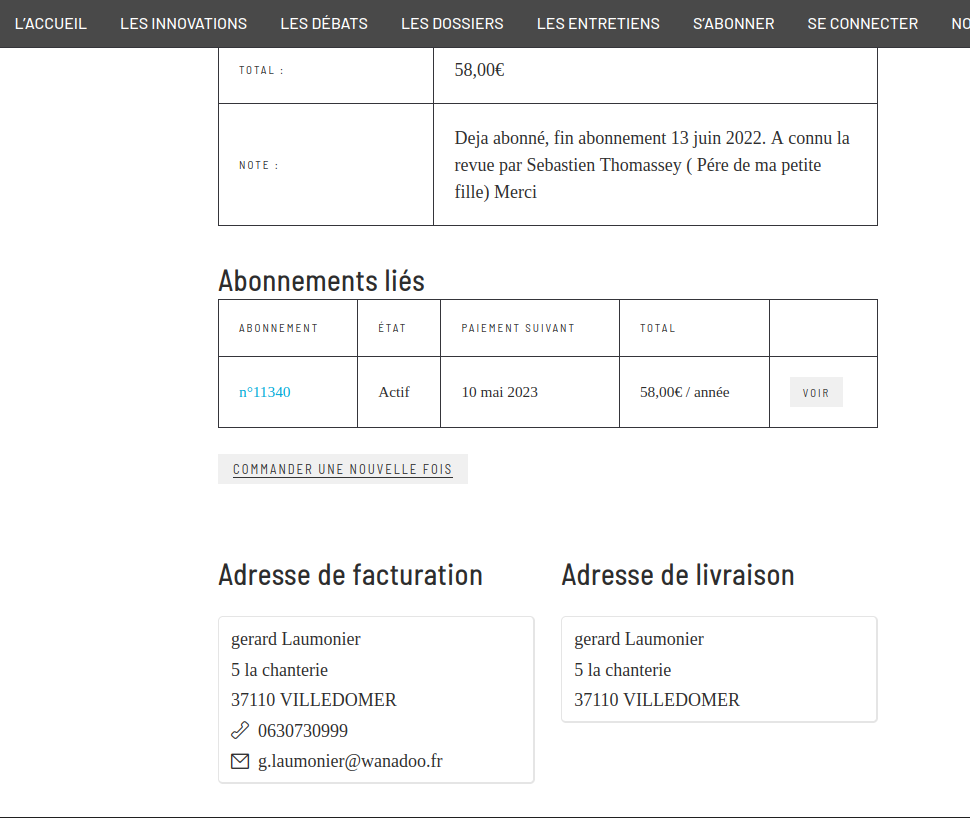
Task: Open the LES INNOVATIONS menu item
Action: (x=183, y=24)
